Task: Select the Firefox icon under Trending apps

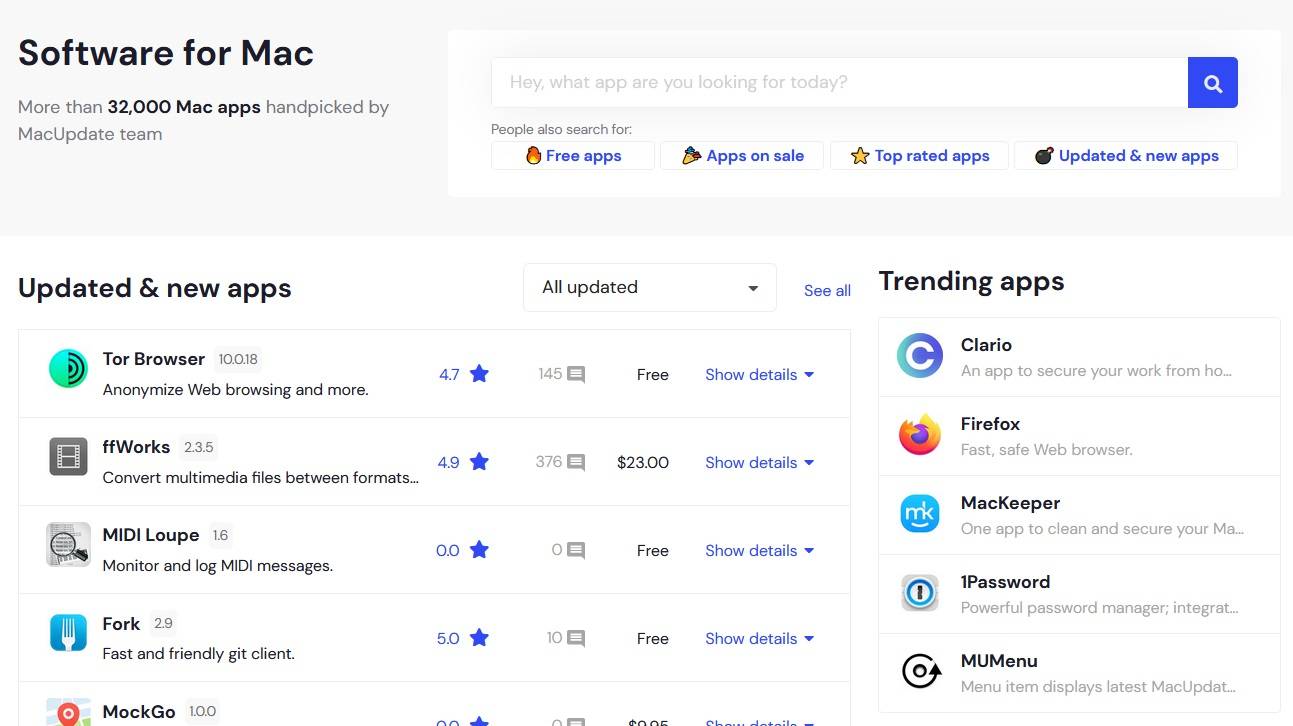Action: pyautogui.click(x=919, y=435)
